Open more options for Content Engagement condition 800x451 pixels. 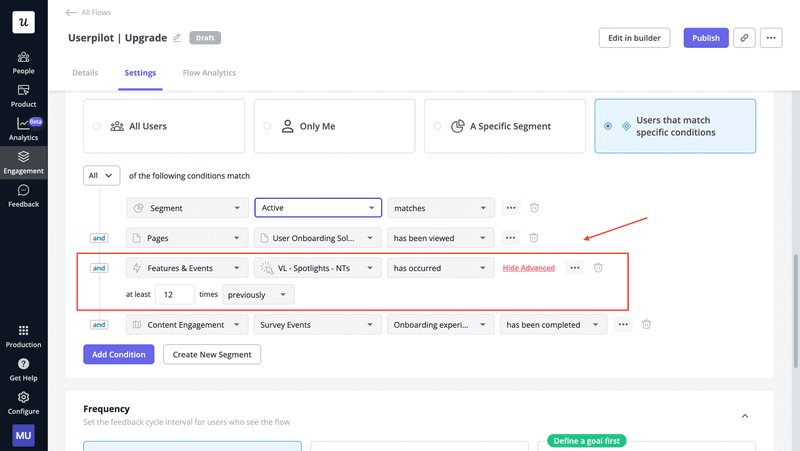(x=623, y=324)
